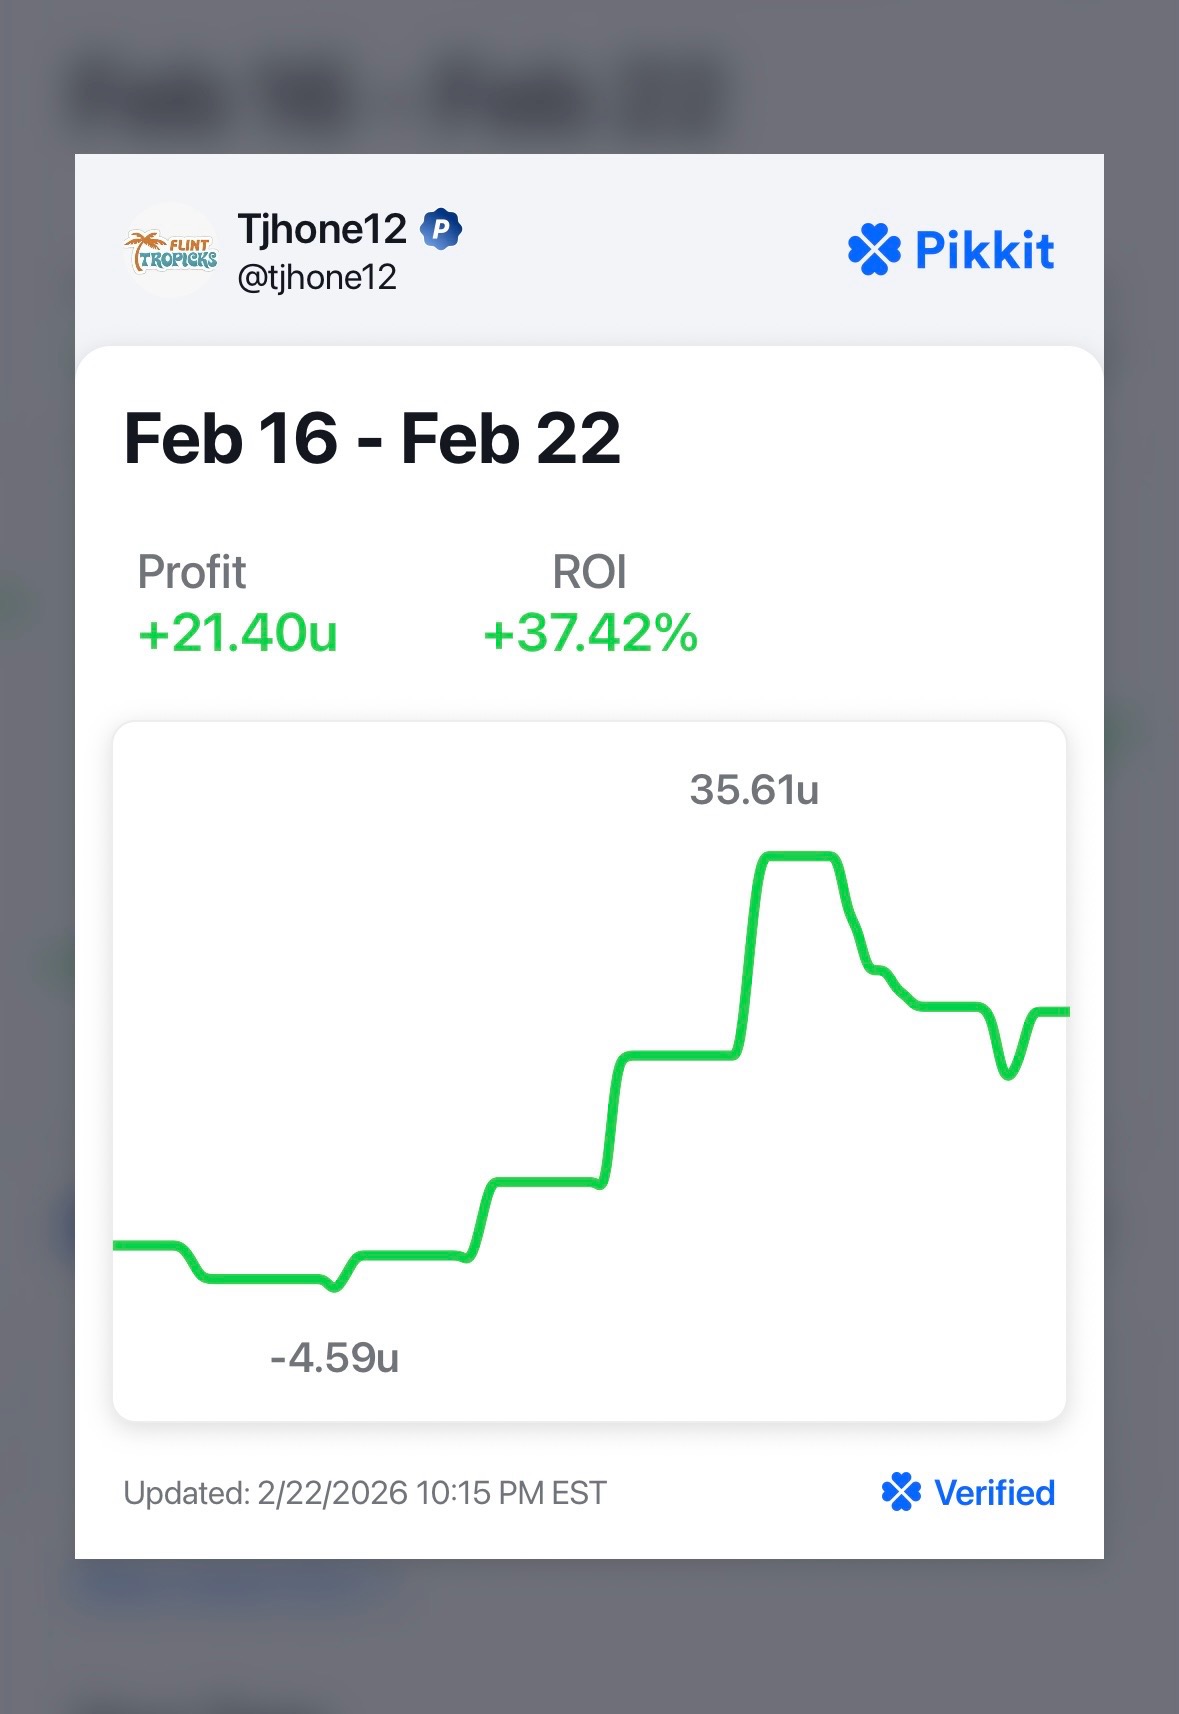Tap the Flint Tropicks profile avatar
1179x1714 pixels.
click(171, 251)
